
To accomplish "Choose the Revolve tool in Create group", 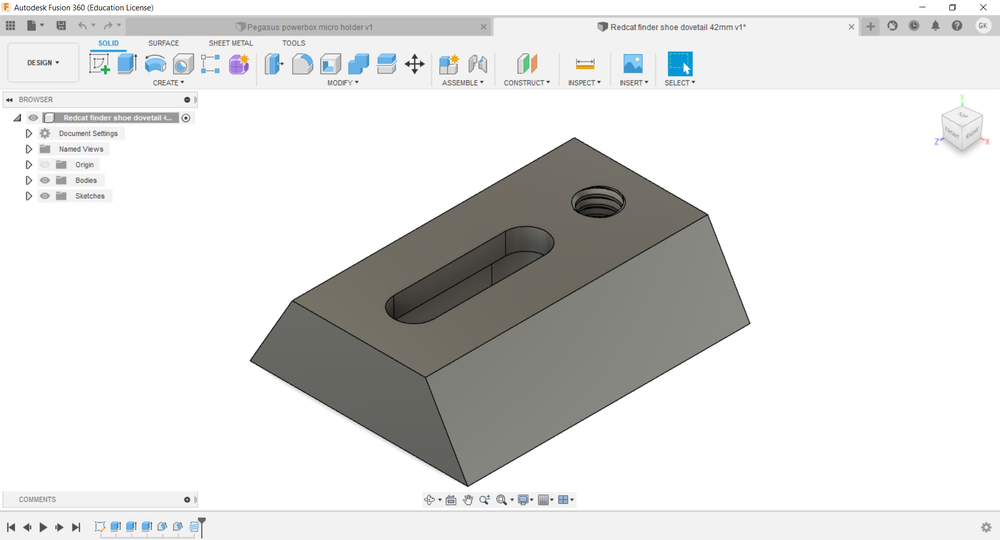I will 155,64.
